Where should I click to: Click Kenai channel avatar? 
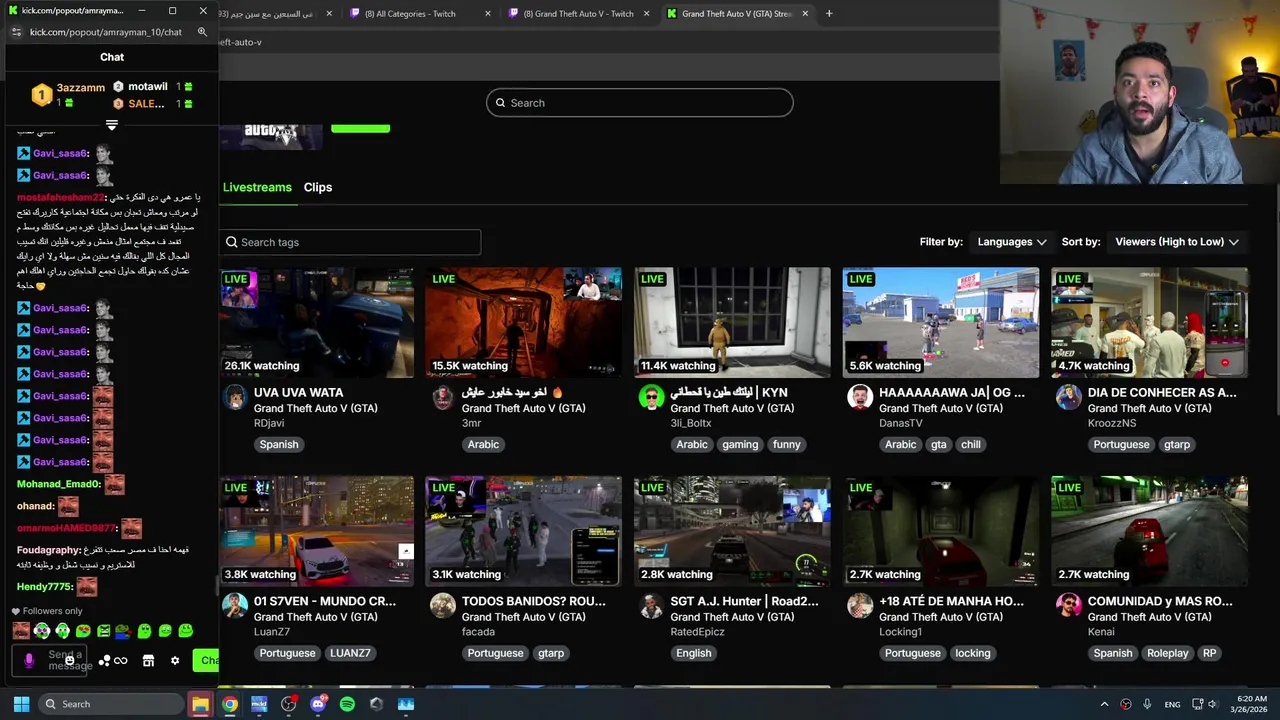[x=1068, y=606]
